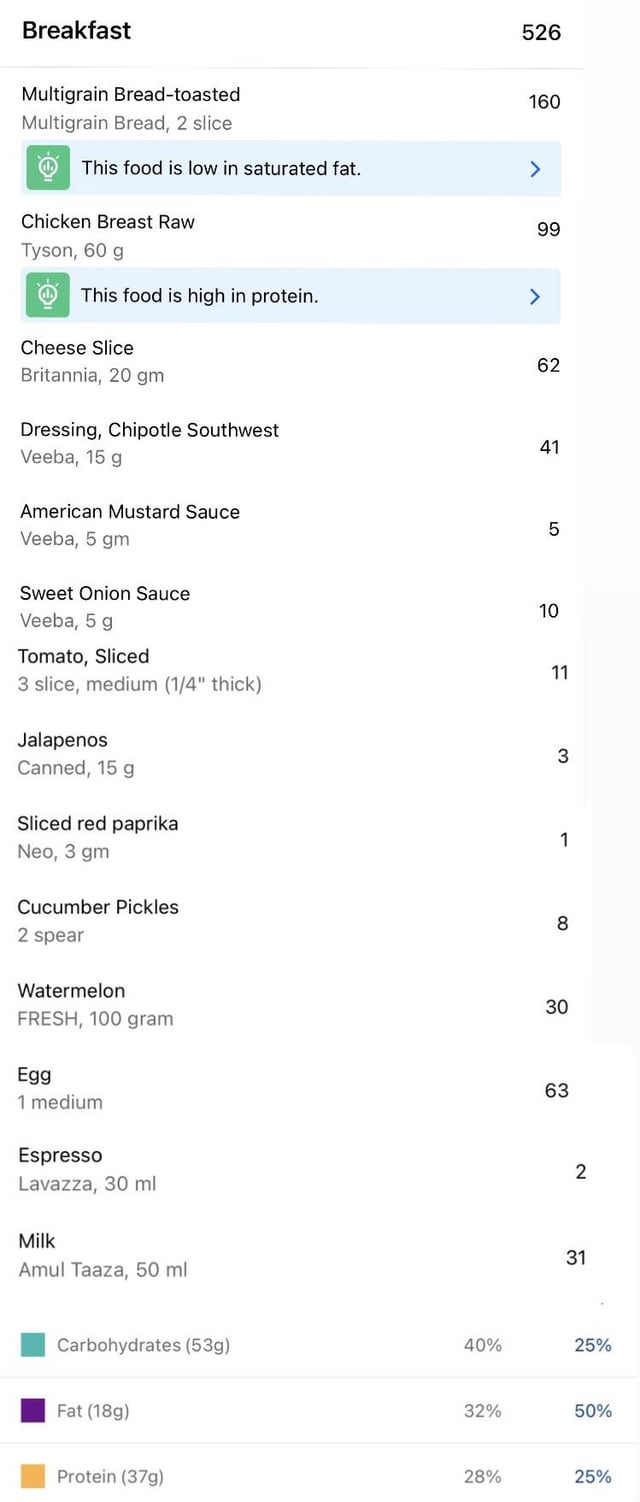
Task: Click the purple Fat color square
Action: tap(33, 1411)
